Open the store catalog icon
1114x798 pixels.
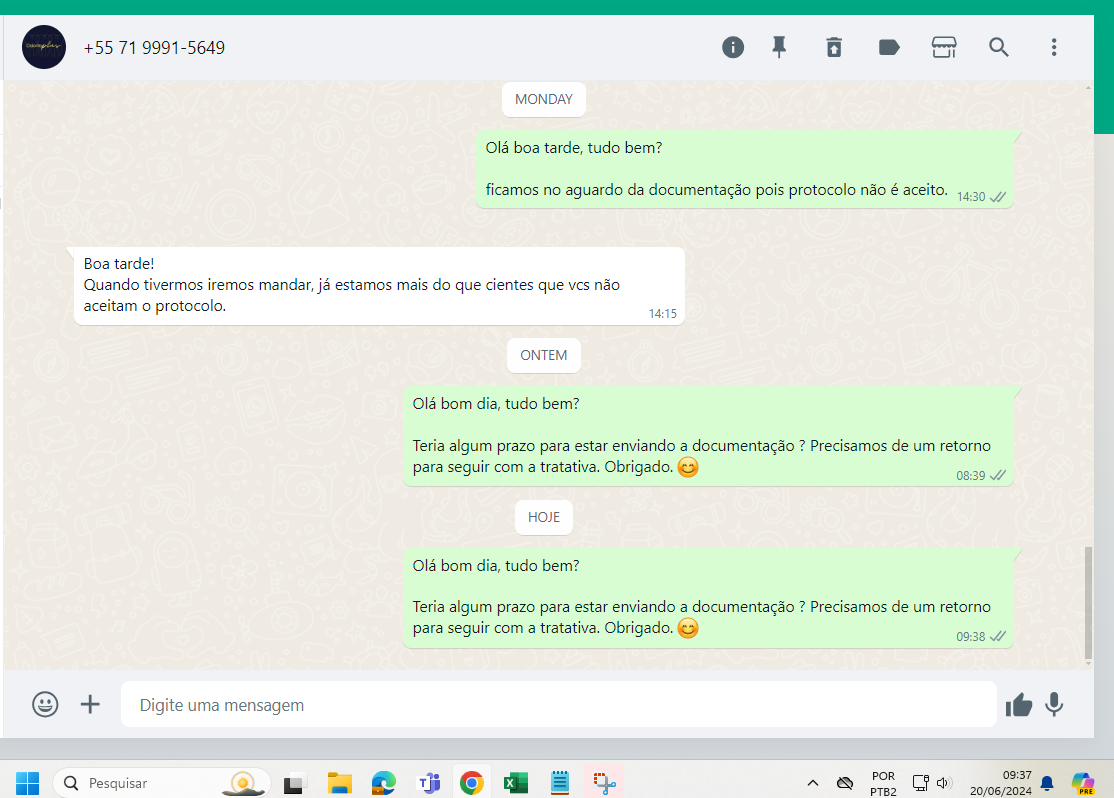click(x=944, y=47)
